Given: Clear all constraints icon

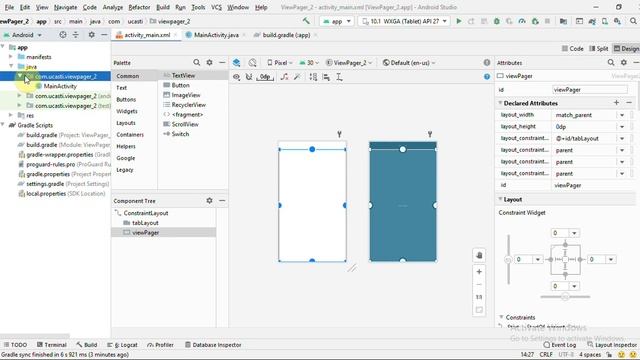Looking at the screenshot, I should pos(284,77).
